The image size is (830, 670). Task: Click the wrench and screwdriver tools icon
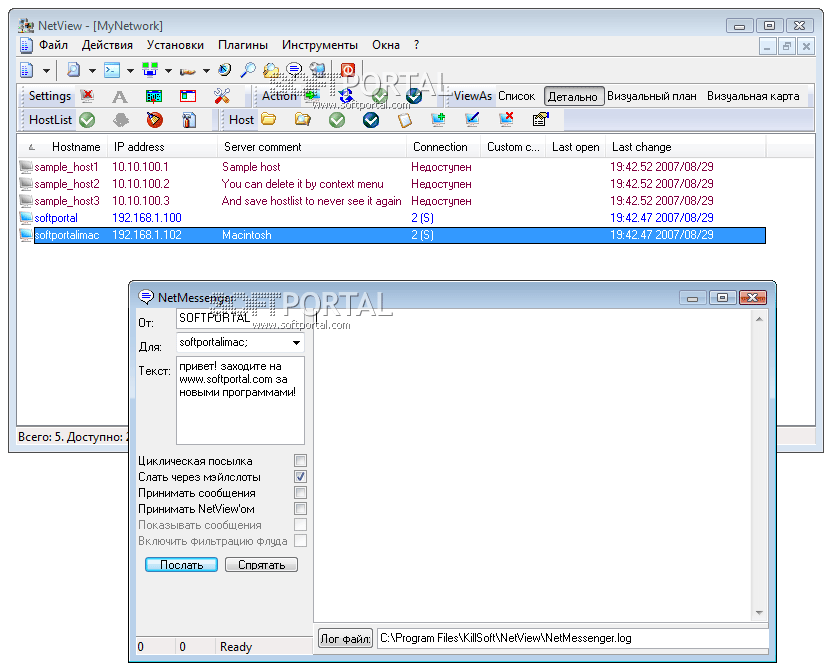[x=222, y=96]
